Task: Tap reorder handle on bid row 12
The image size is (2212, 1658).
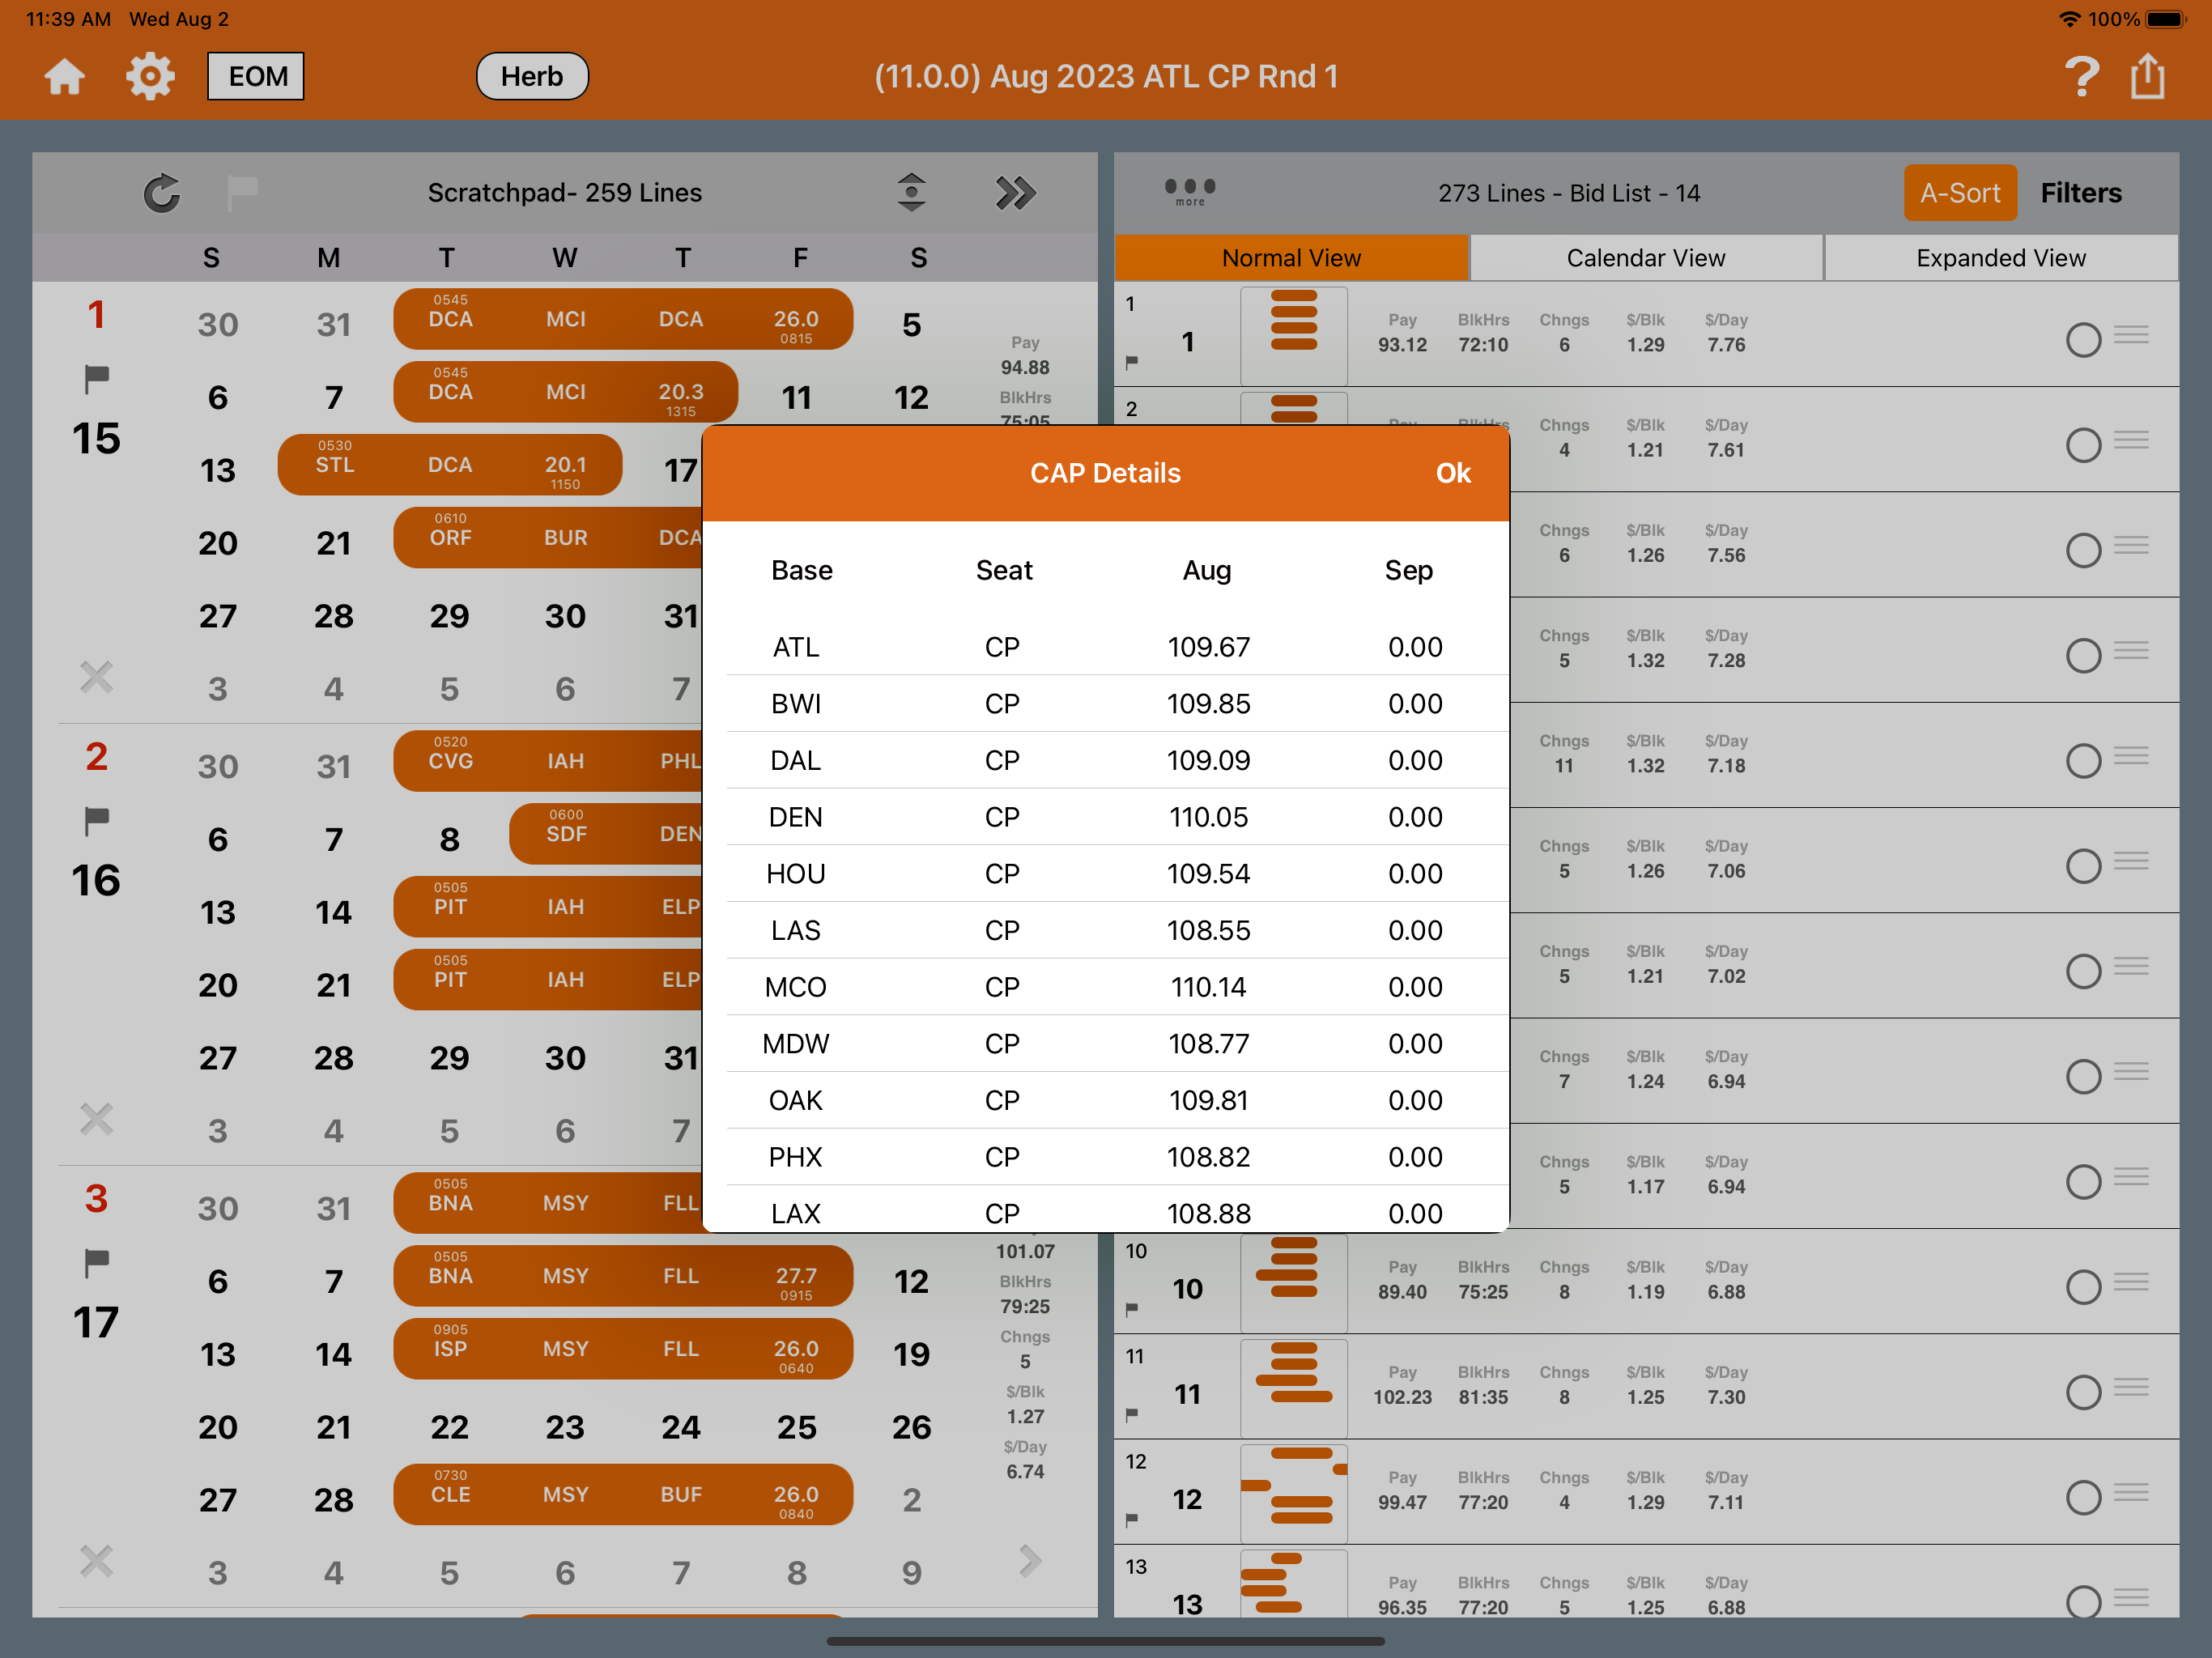Action: pyautogui.click(x=2132, y=1492)
